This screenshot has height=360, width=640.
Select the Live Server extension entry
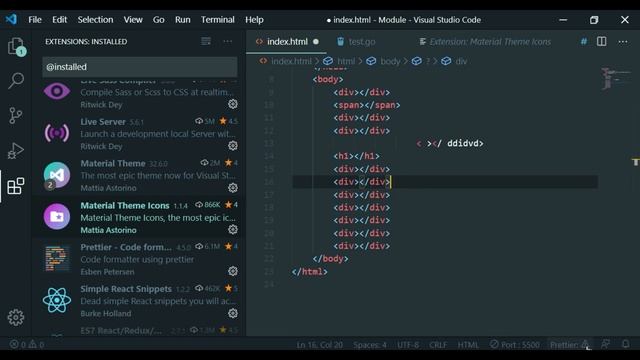[x=139, y=133]
